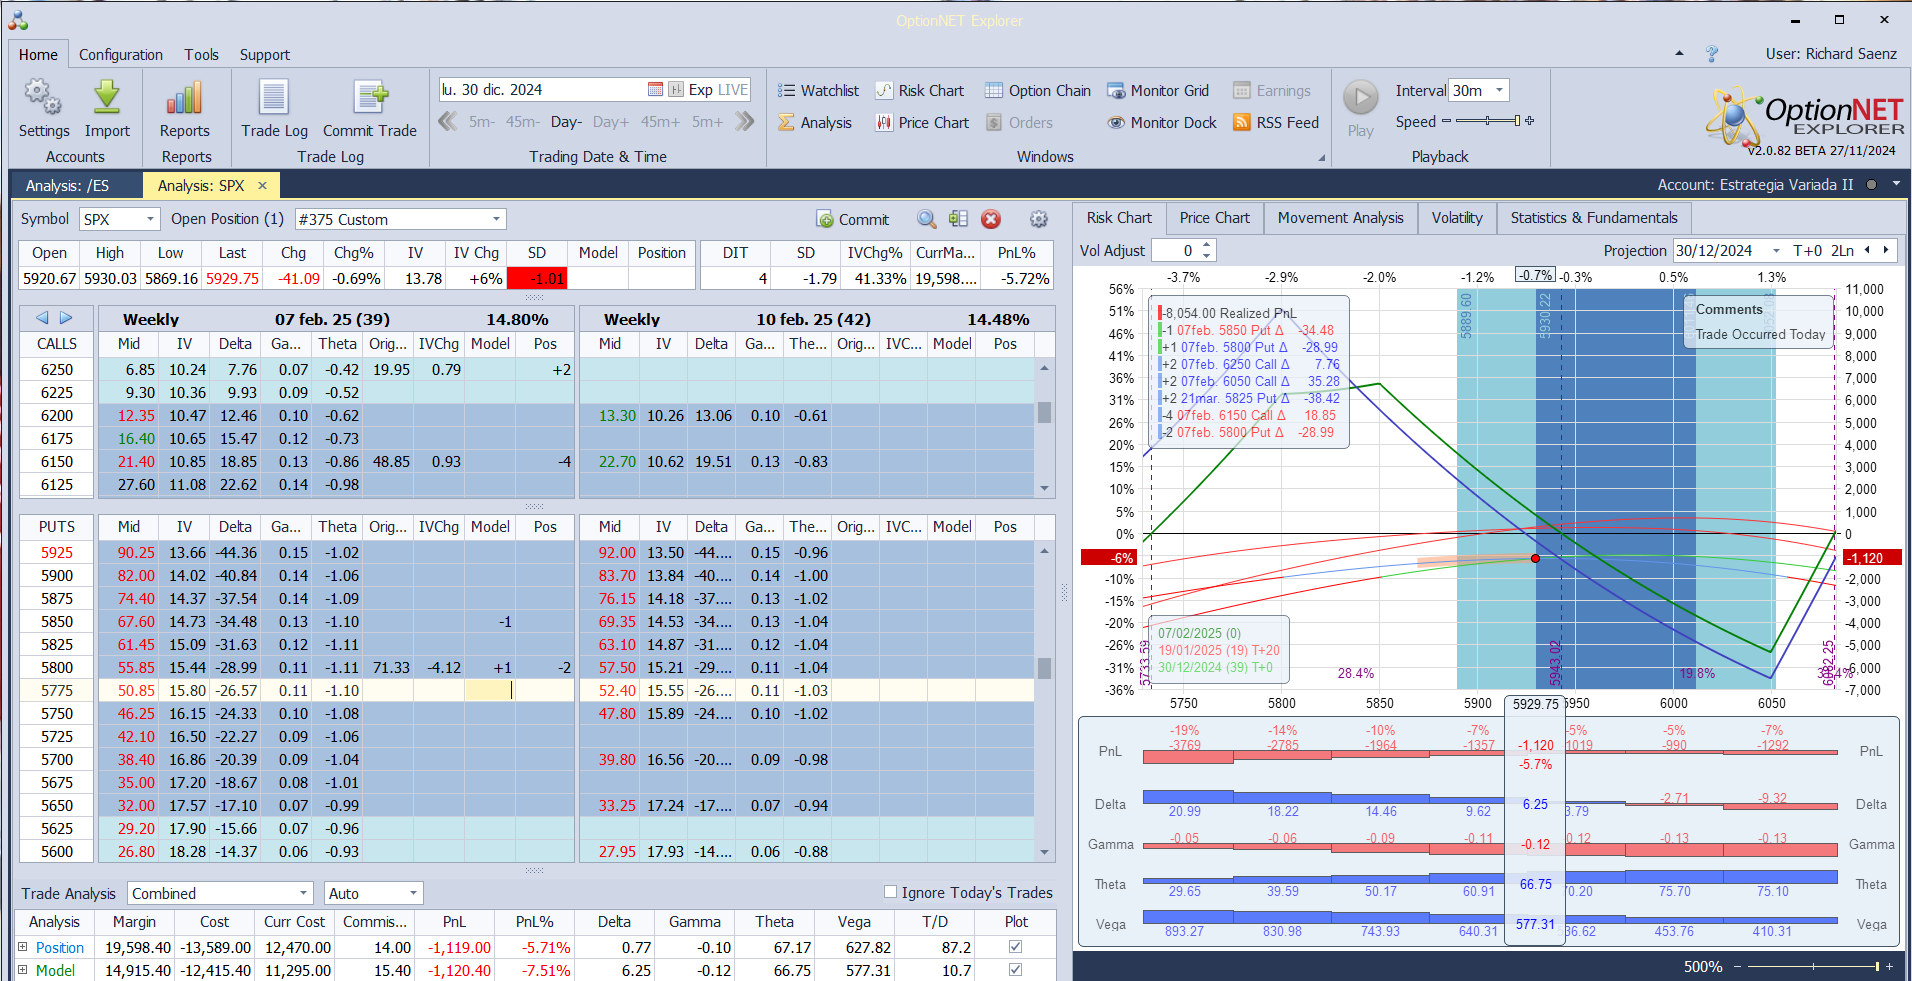
Task: Click the Vol Adjust value field
Action: point(1176,251)
